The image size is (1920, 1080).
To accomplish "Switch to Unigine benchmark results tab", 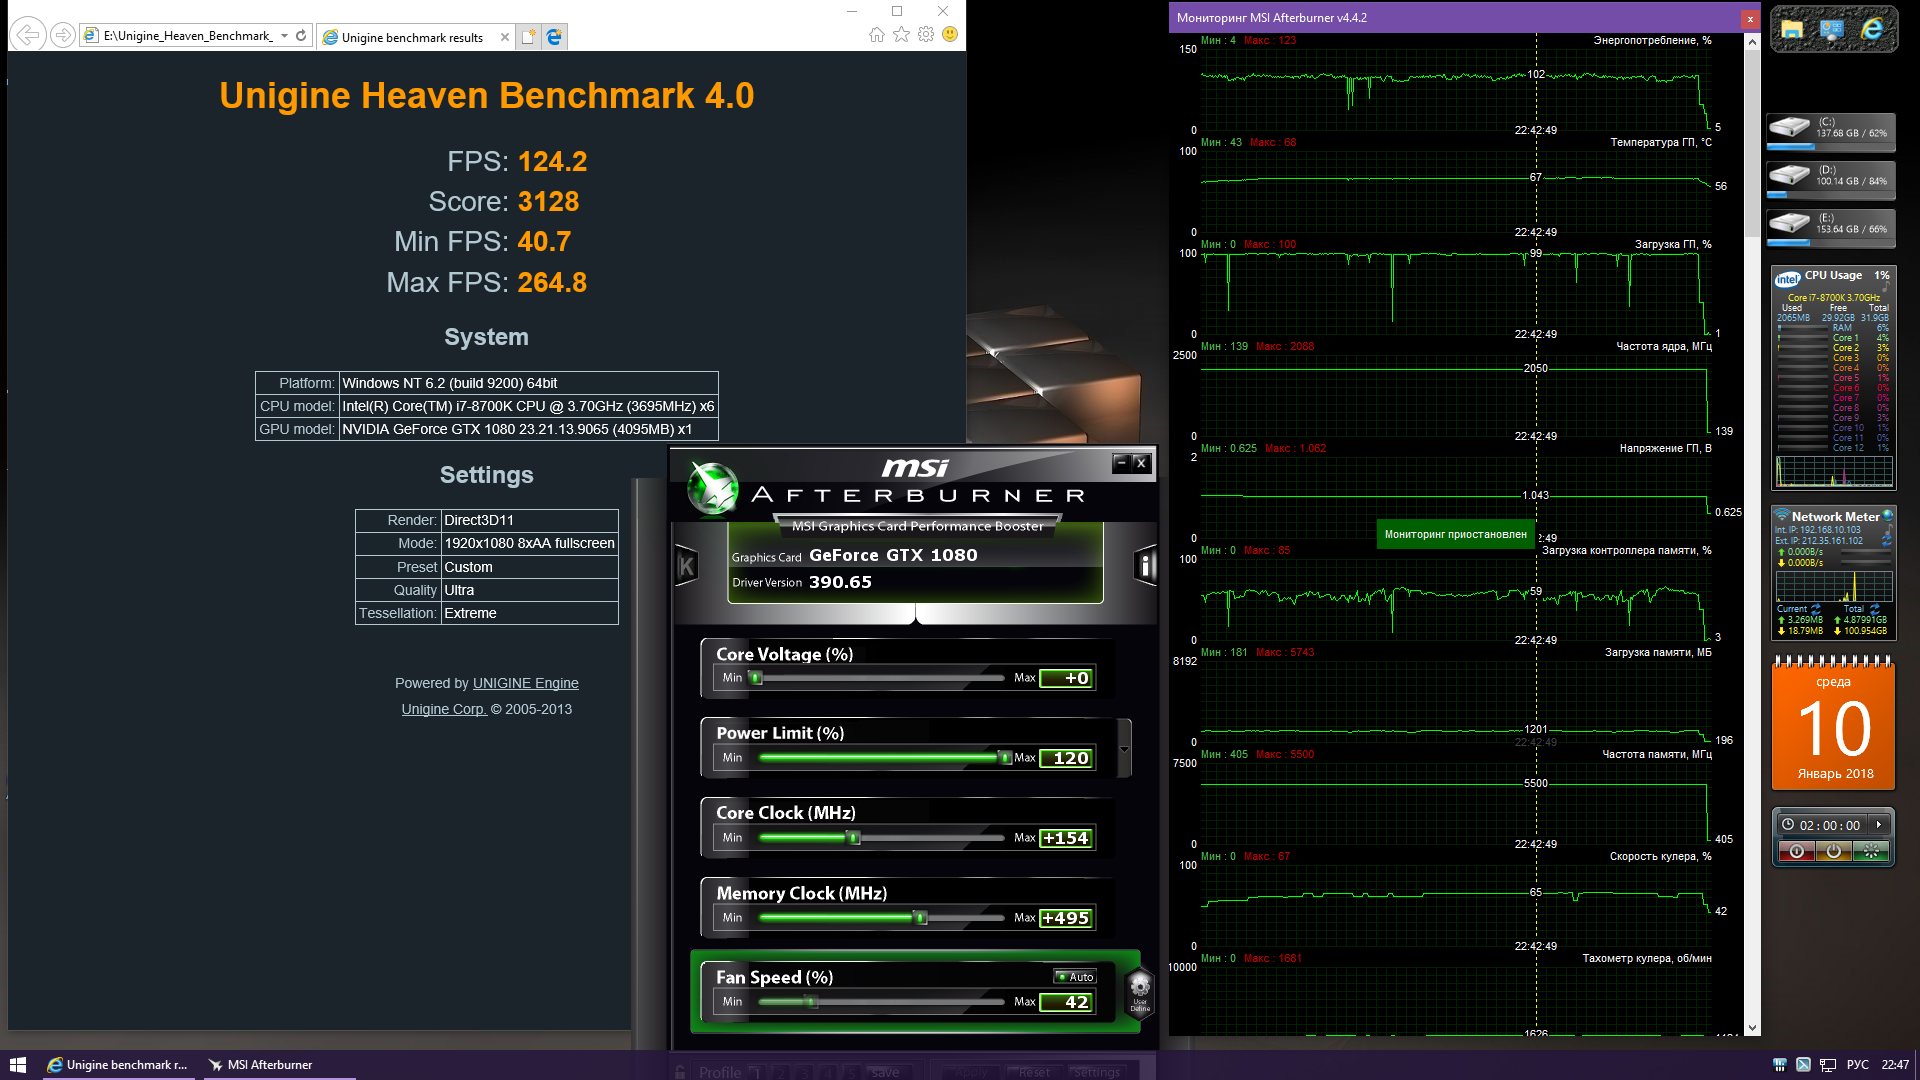I will click(412, 37).
